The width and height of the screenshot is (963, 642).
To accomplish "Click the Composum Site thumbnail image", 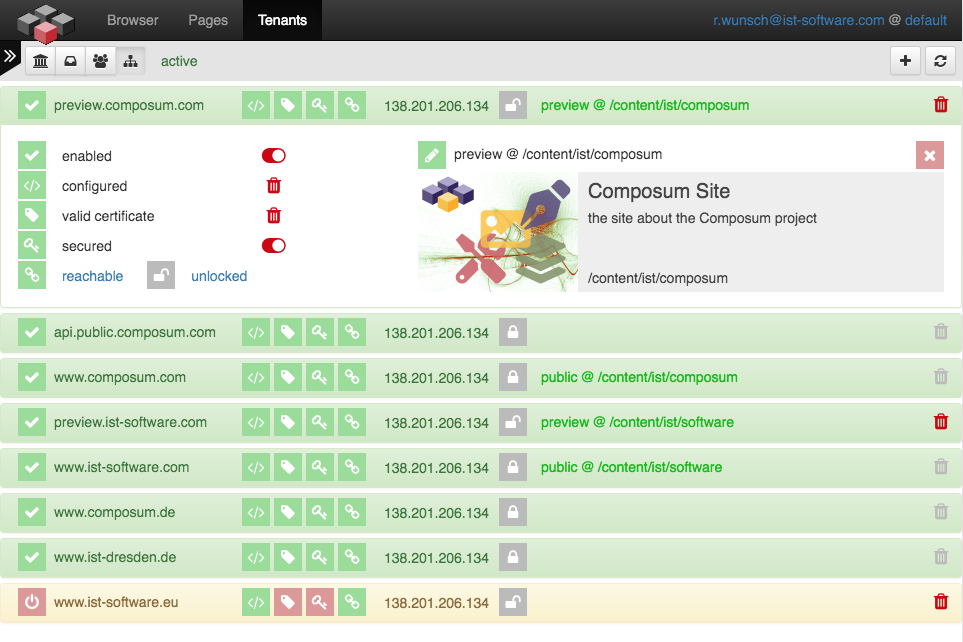I will click(497, 232).
